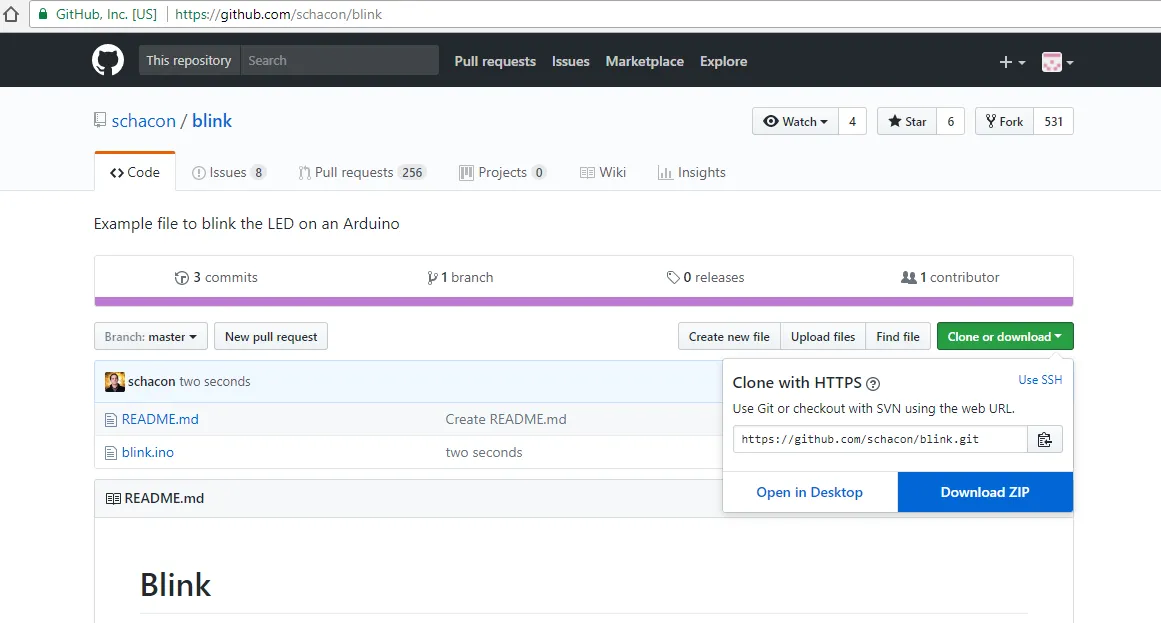Image resolution: width=1161 pixels, height=623 pixels.
Task: Focus the Search input field
Action: (x=339, y=61)
